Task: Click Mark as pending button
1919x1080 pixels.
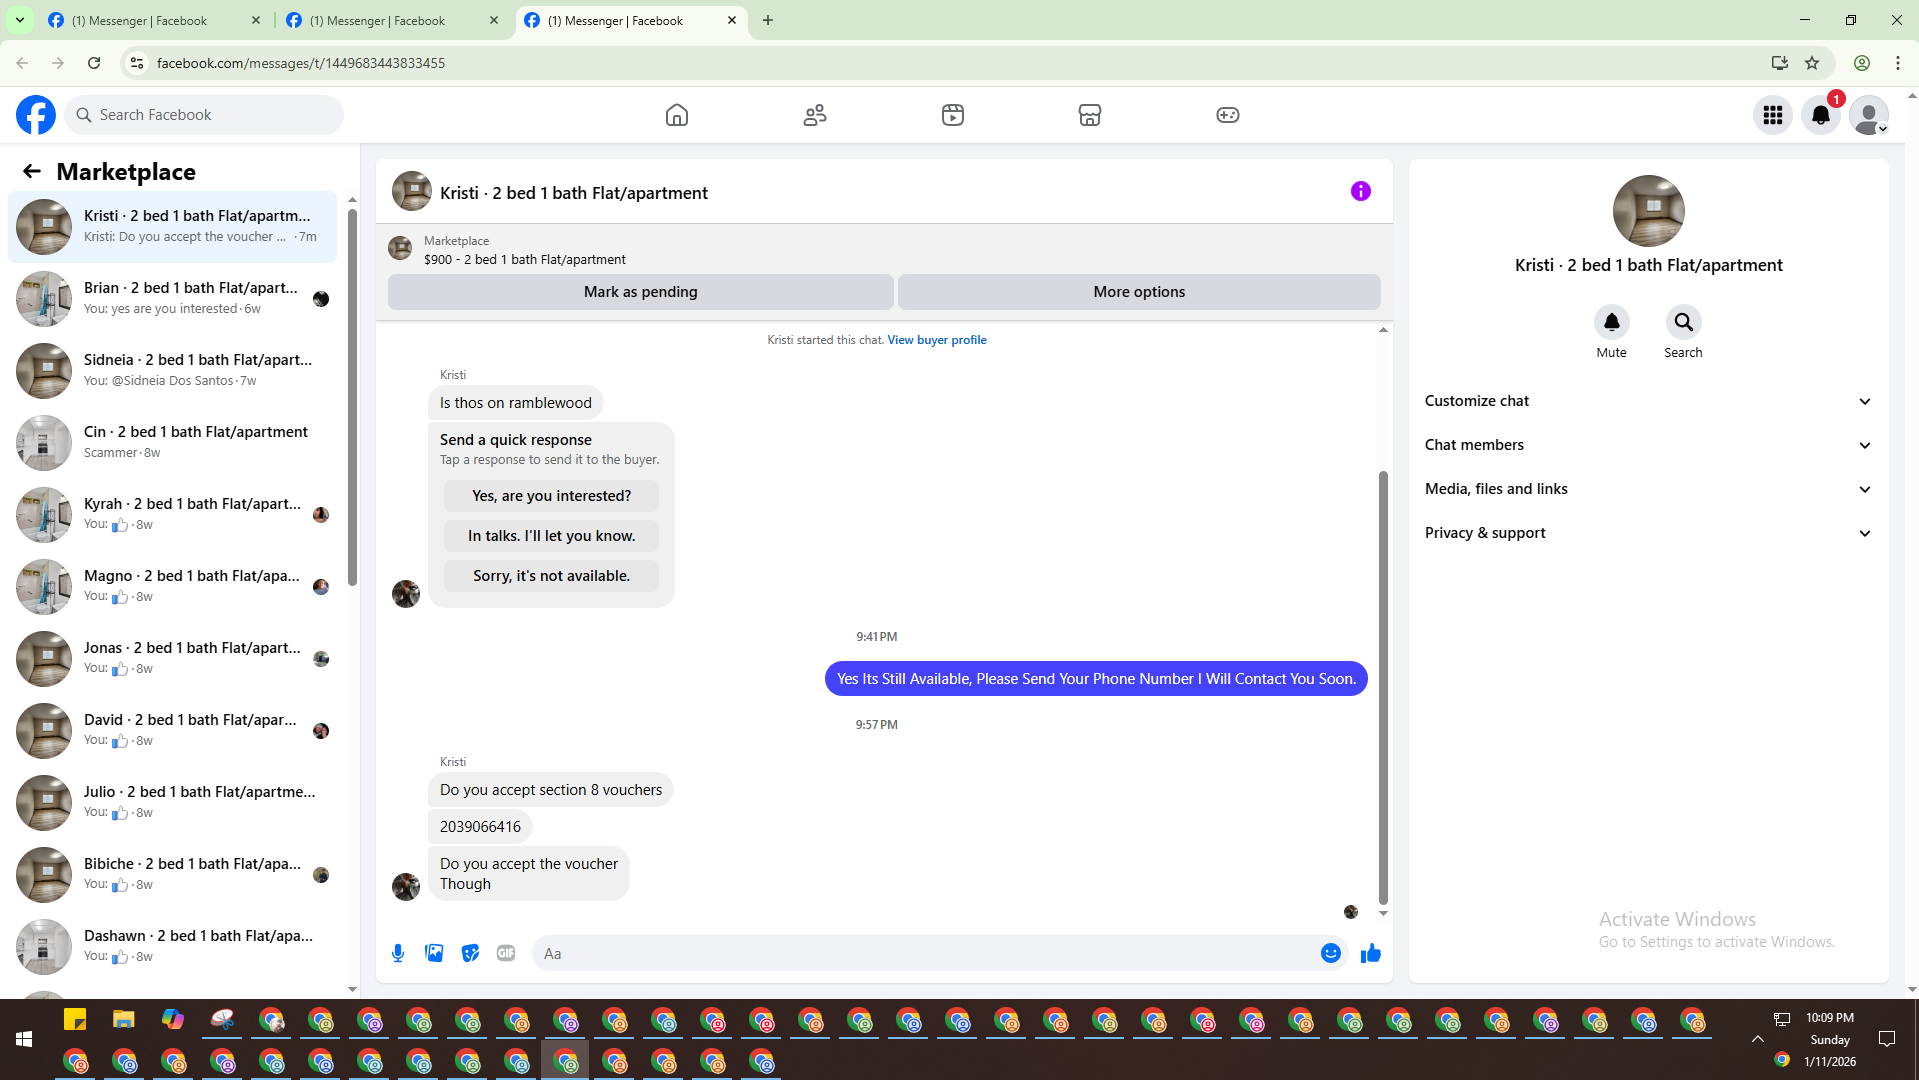Action: pyautogui.click(x=640, y=292)
